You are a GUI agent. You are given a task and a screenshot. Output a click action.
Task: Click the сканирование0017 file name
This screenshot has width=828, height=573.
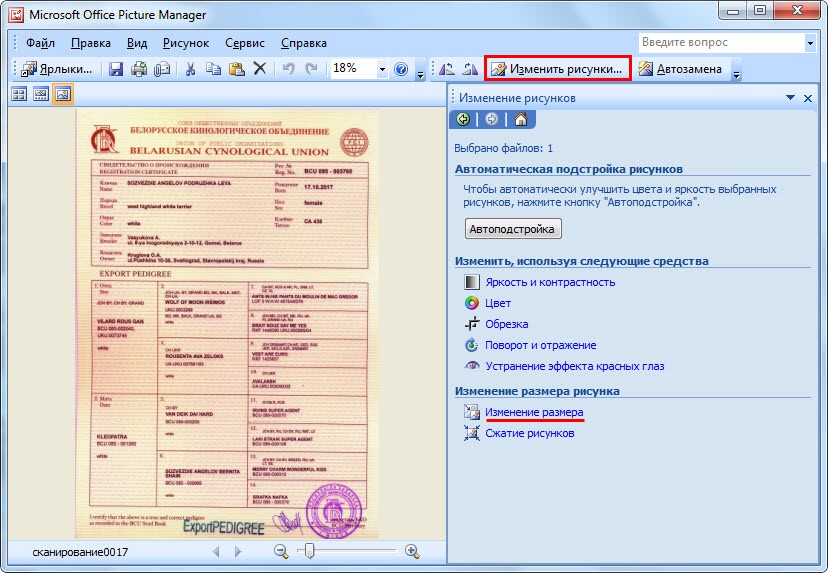click(80, 552)
